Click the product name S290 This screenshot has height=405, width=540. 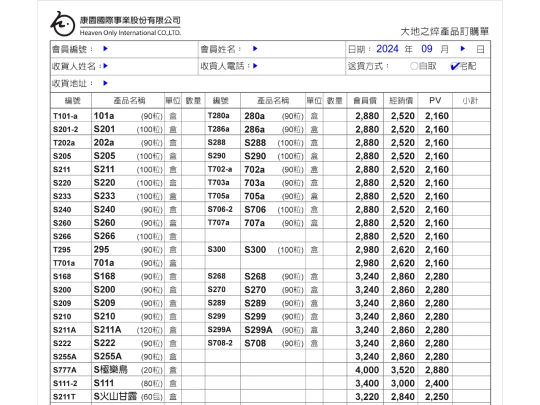[255, 156]
